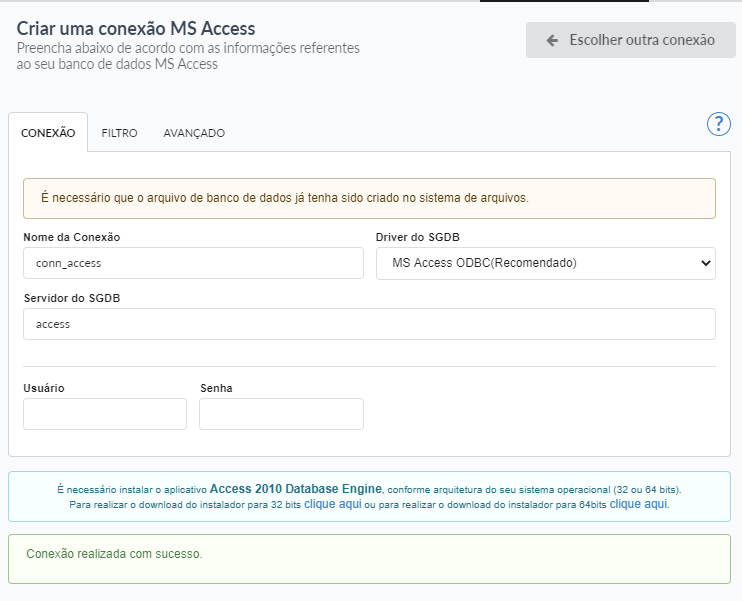Click the 64bits installer clique aqui link
This screenshot has width=742, height=601.
(638, 505)
